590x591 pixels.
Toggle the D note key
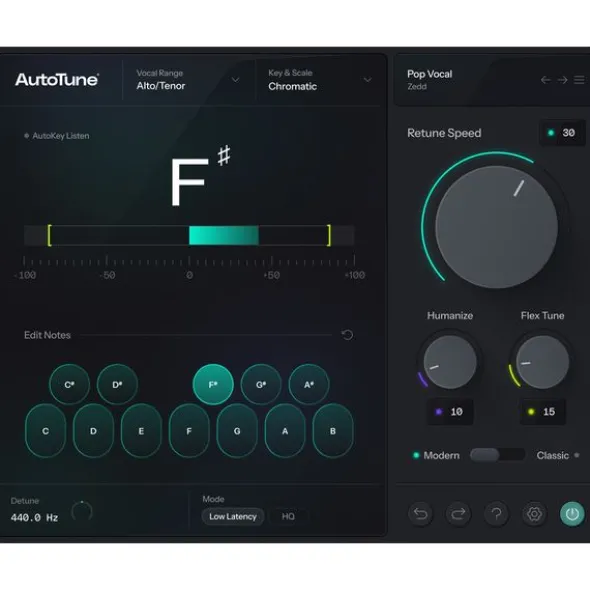click(93, 431)
